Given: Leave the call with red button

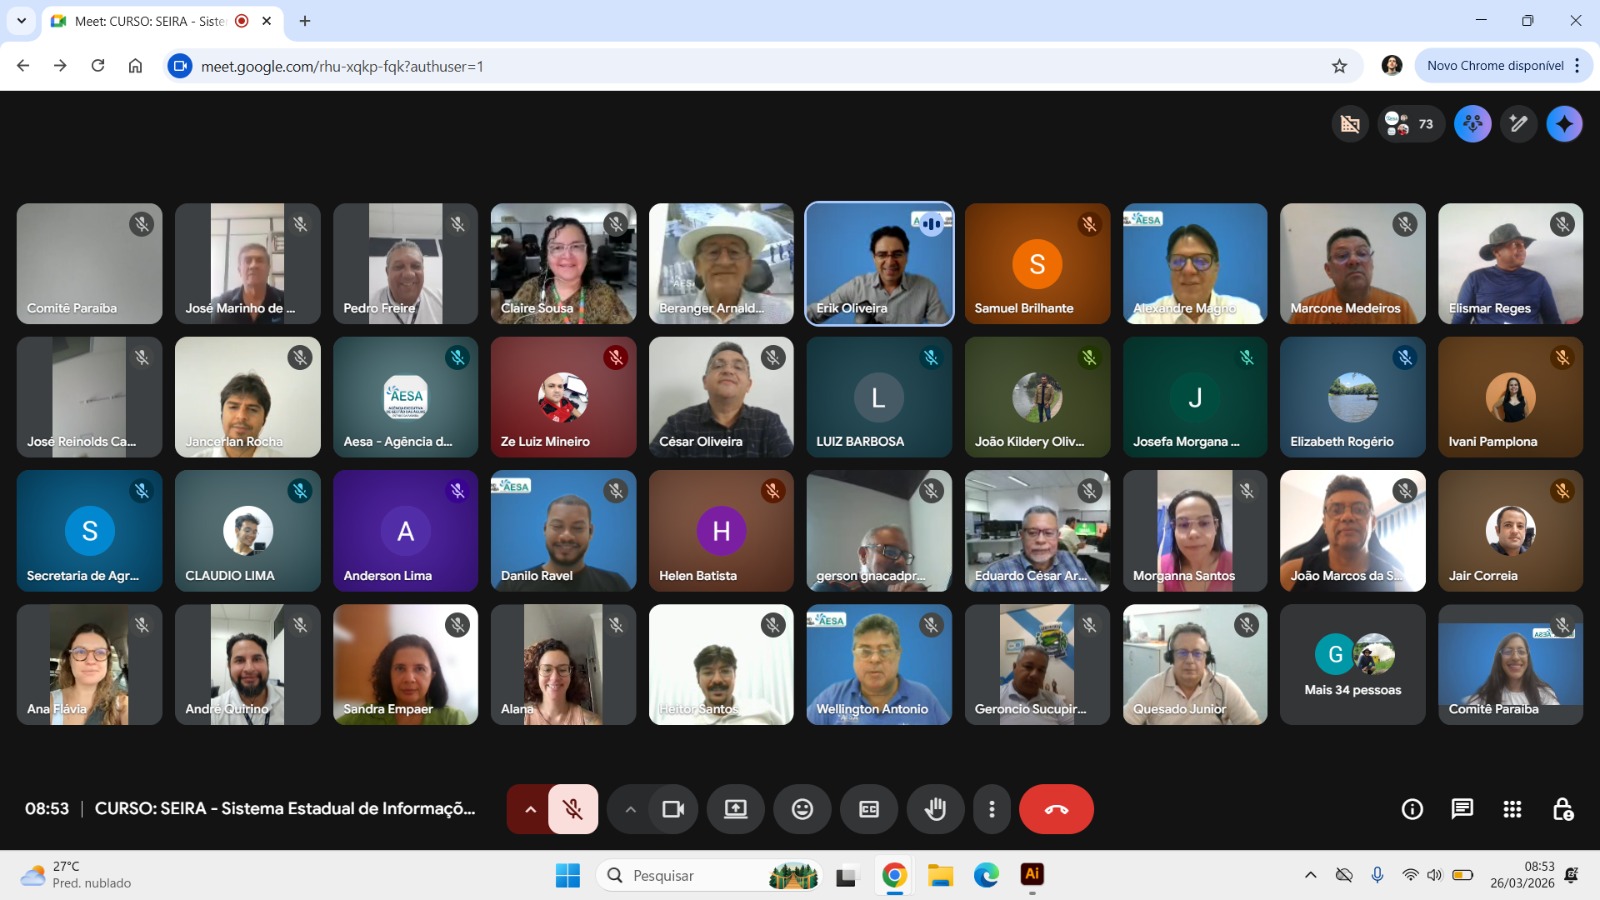Looking at the screenshot, I should point(1056,809).
